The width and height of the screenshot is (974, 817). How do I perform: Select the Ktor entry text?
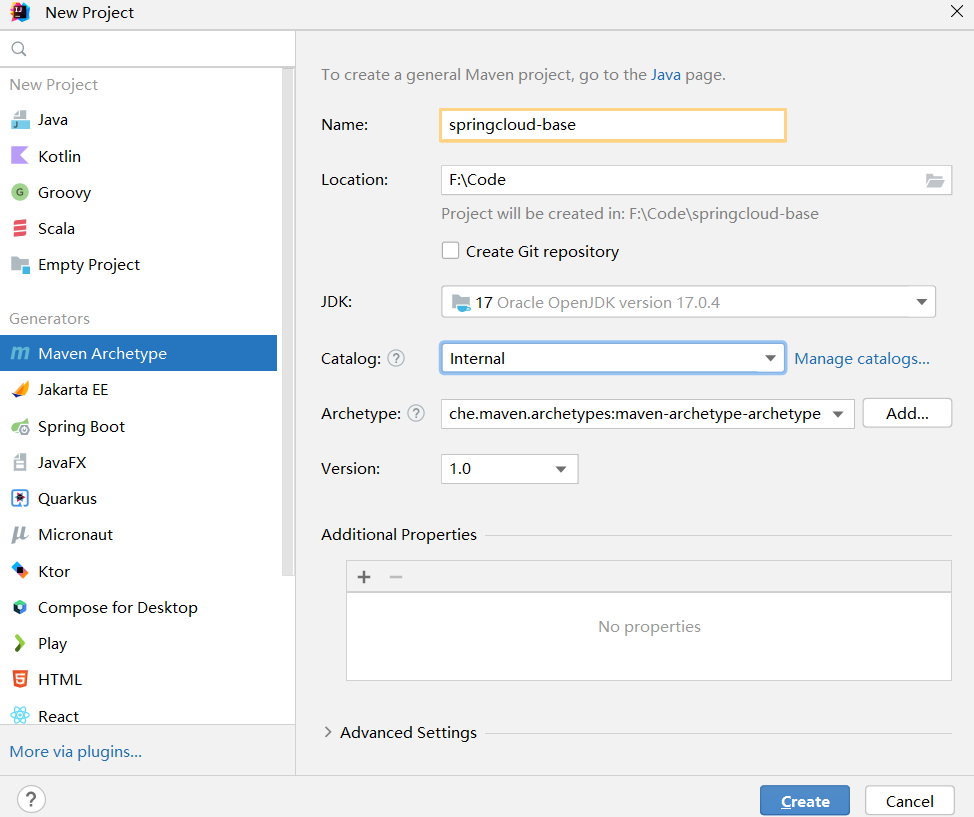(54, 571)
